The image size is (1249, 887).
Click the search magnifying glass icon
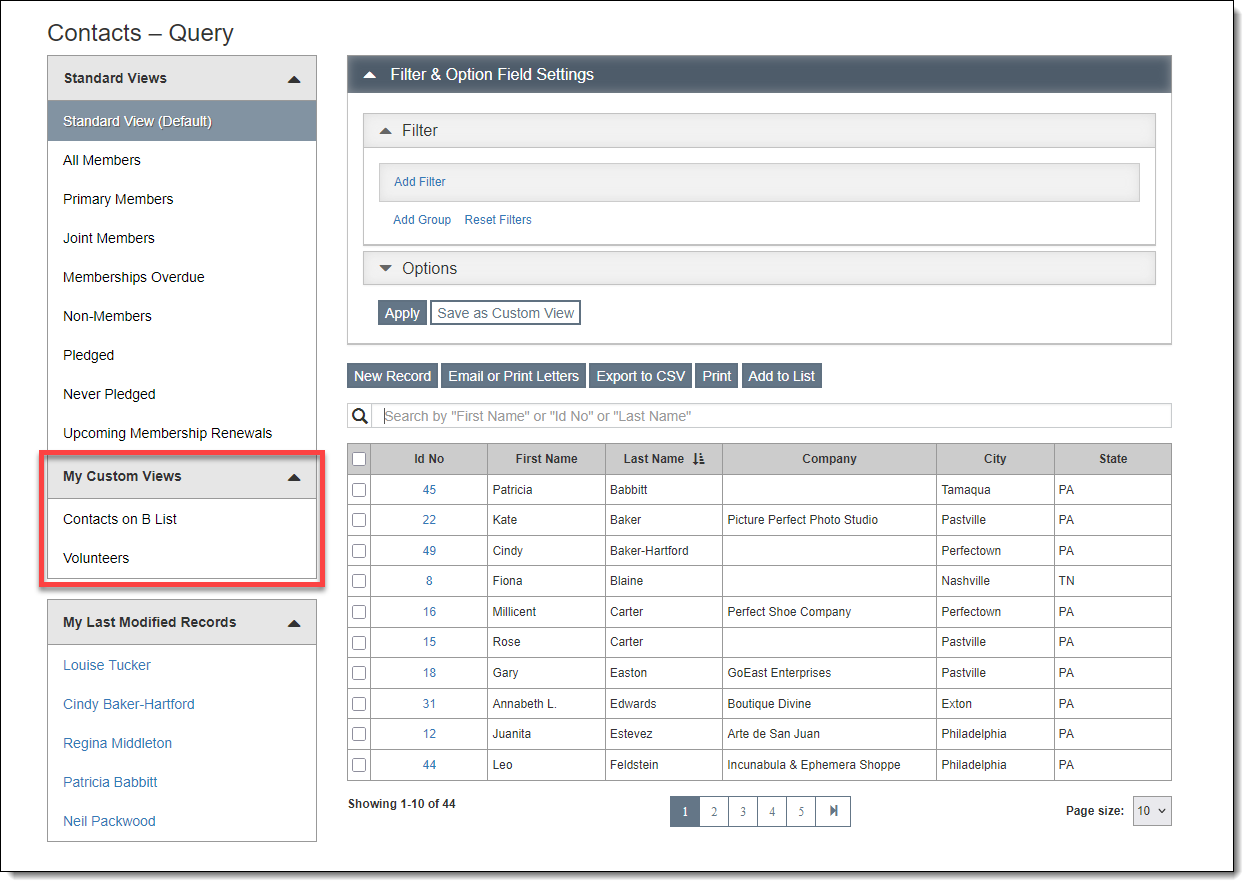(360, 416)
